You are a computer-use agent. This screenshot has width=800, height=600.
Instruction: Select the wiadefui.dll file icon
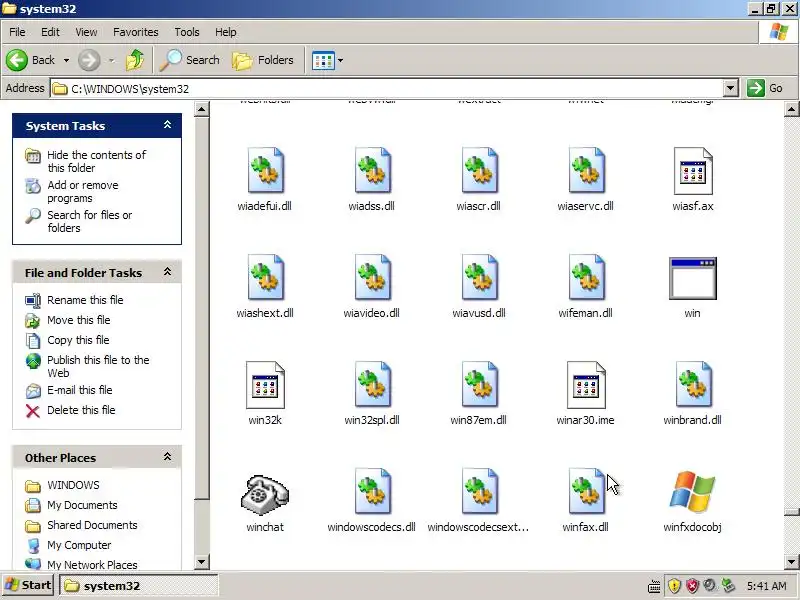tap(265, 170)
